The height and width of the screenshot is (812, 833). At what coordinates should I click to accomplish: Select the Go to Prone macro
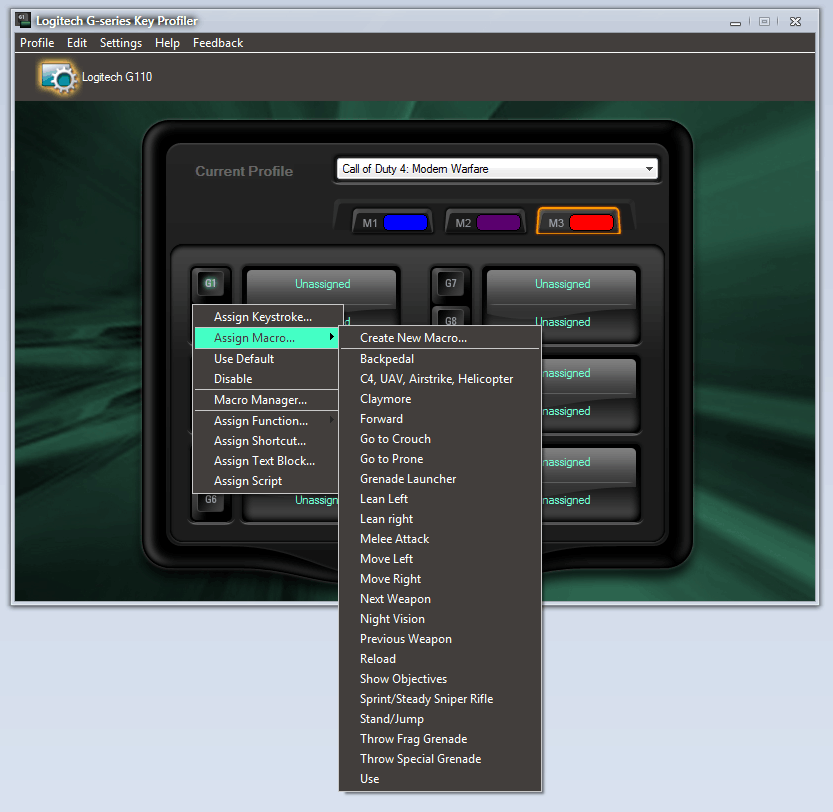(440, 459)
